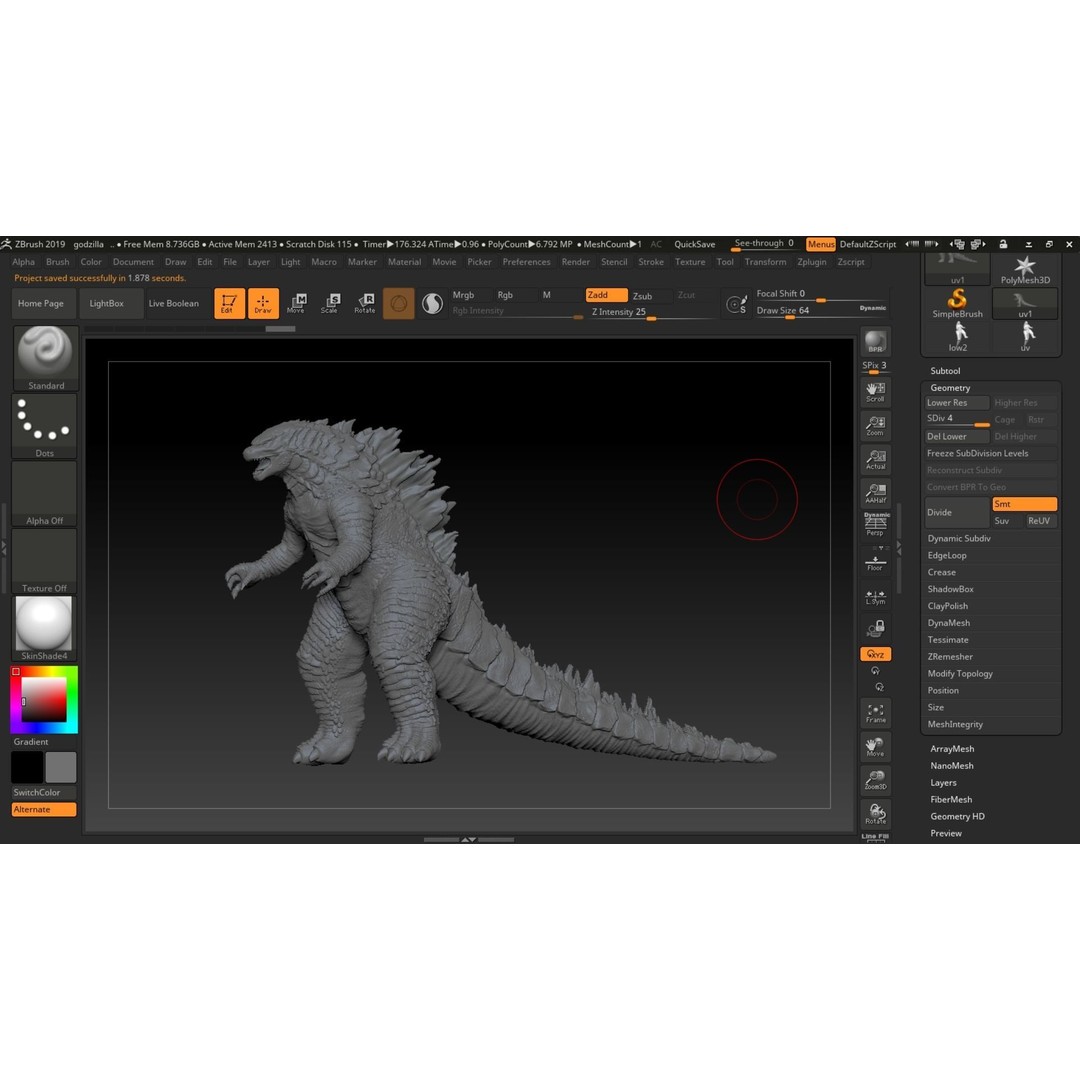Screen dimensions: 1080x1080
Task: Click the right-panel Rotate view icon
Action: point(875,814)
